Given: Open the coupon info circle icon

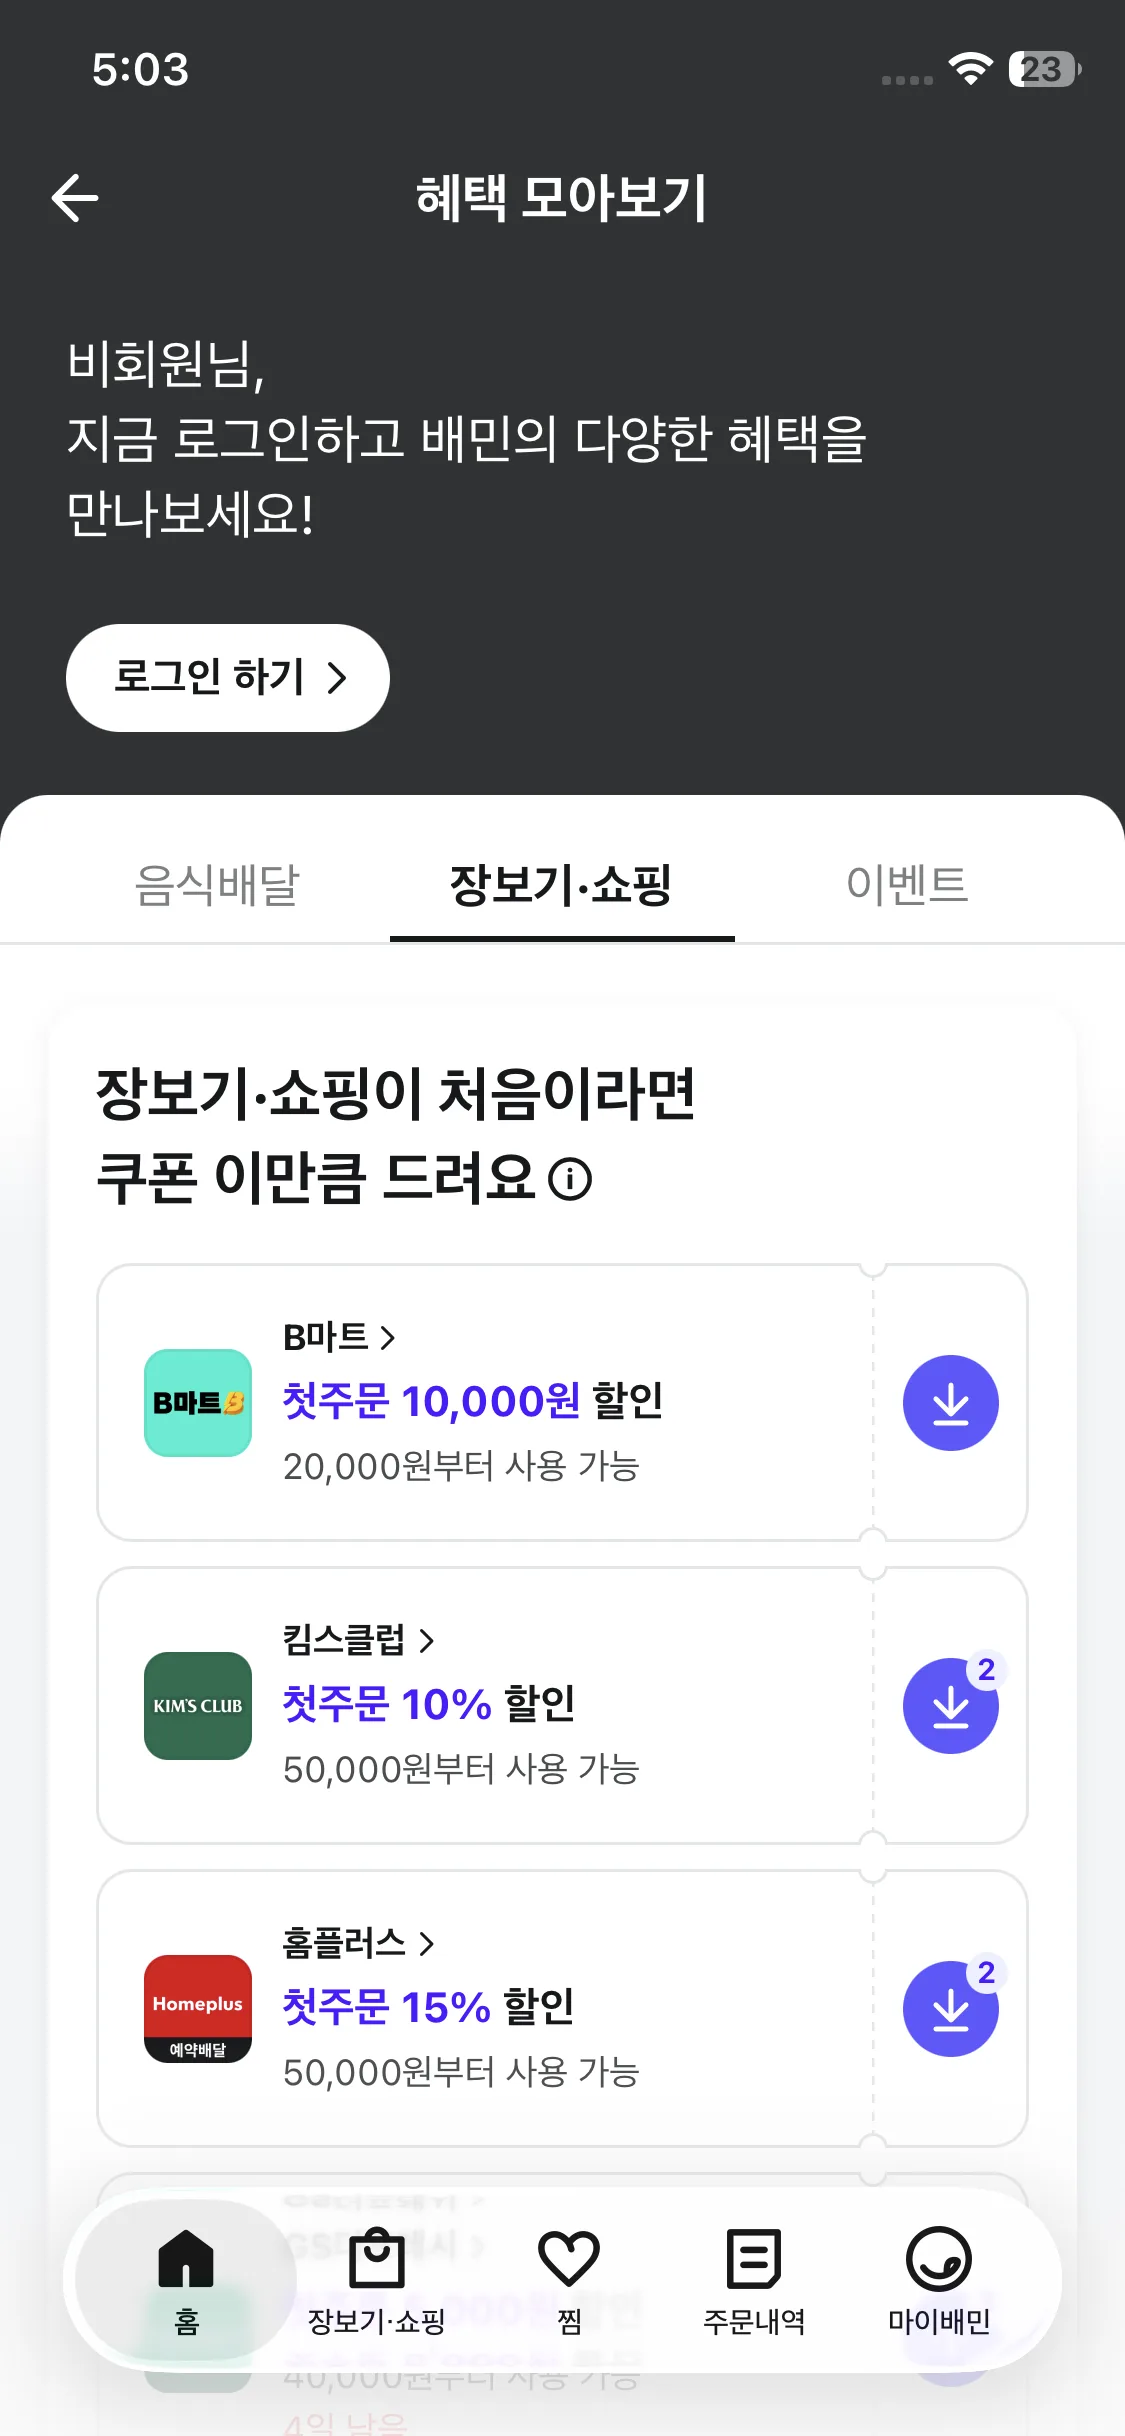Looking at the screenshot, I should [x=570, y=1179].
